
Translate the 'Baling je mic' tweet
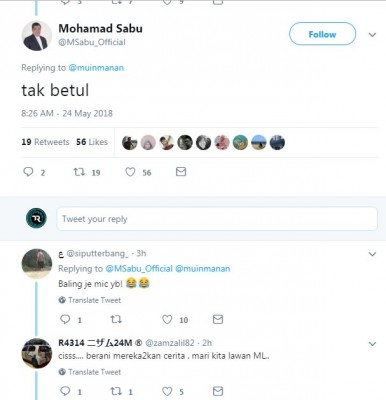pos(90,300)
